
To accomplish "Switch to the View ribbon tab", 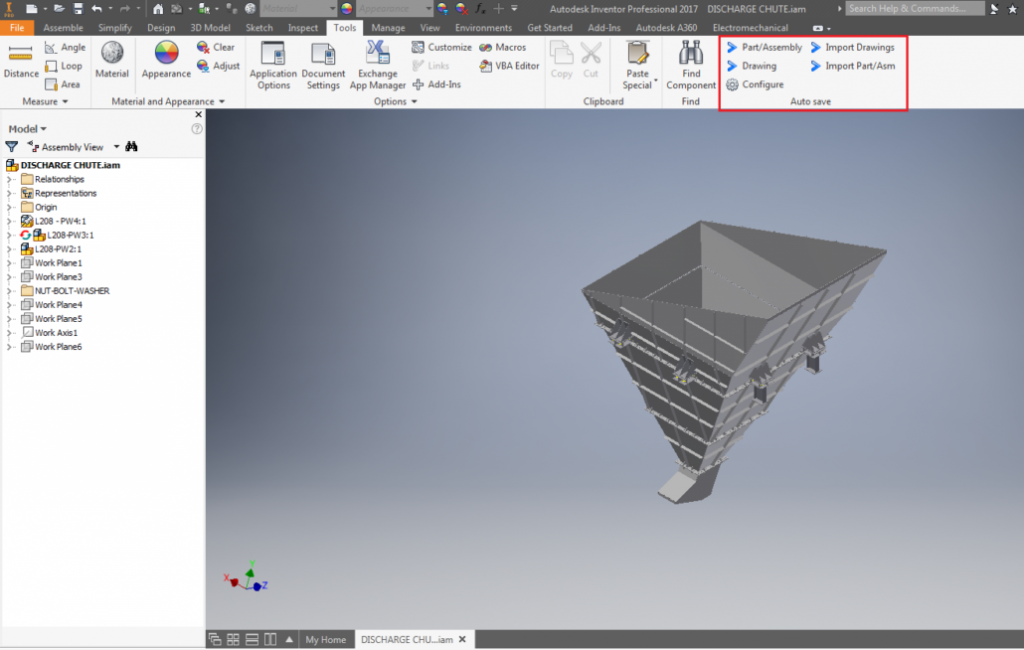I will (430, 27).
